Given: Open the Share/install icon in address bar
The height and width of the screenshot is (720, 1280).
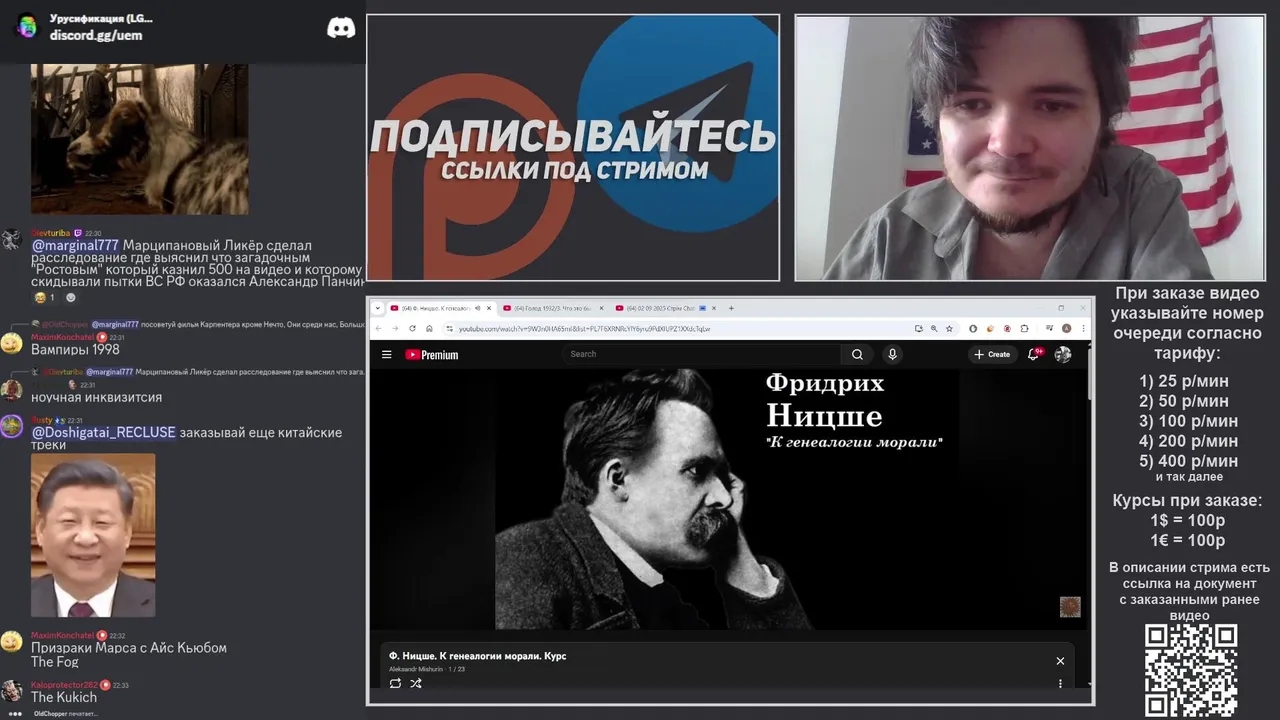Looking at the screenshot, I should (918, 328).
